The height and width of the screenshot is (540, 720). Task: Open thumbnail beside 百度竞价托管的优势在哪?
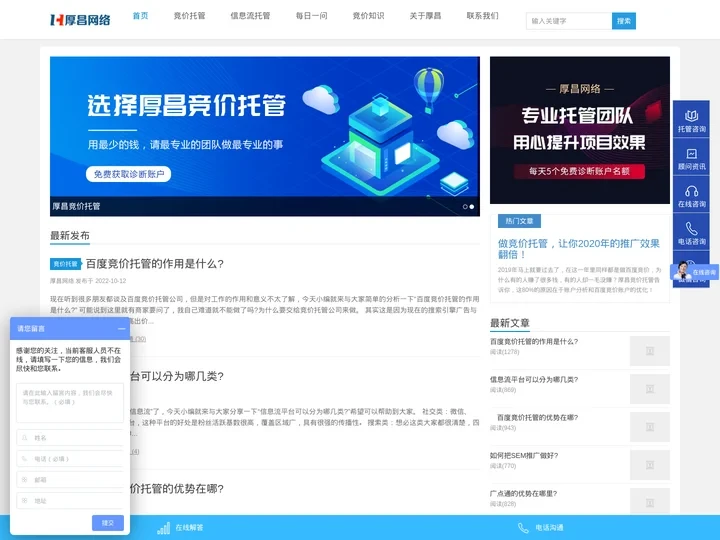pyautogui.click(x=649, y=427)
